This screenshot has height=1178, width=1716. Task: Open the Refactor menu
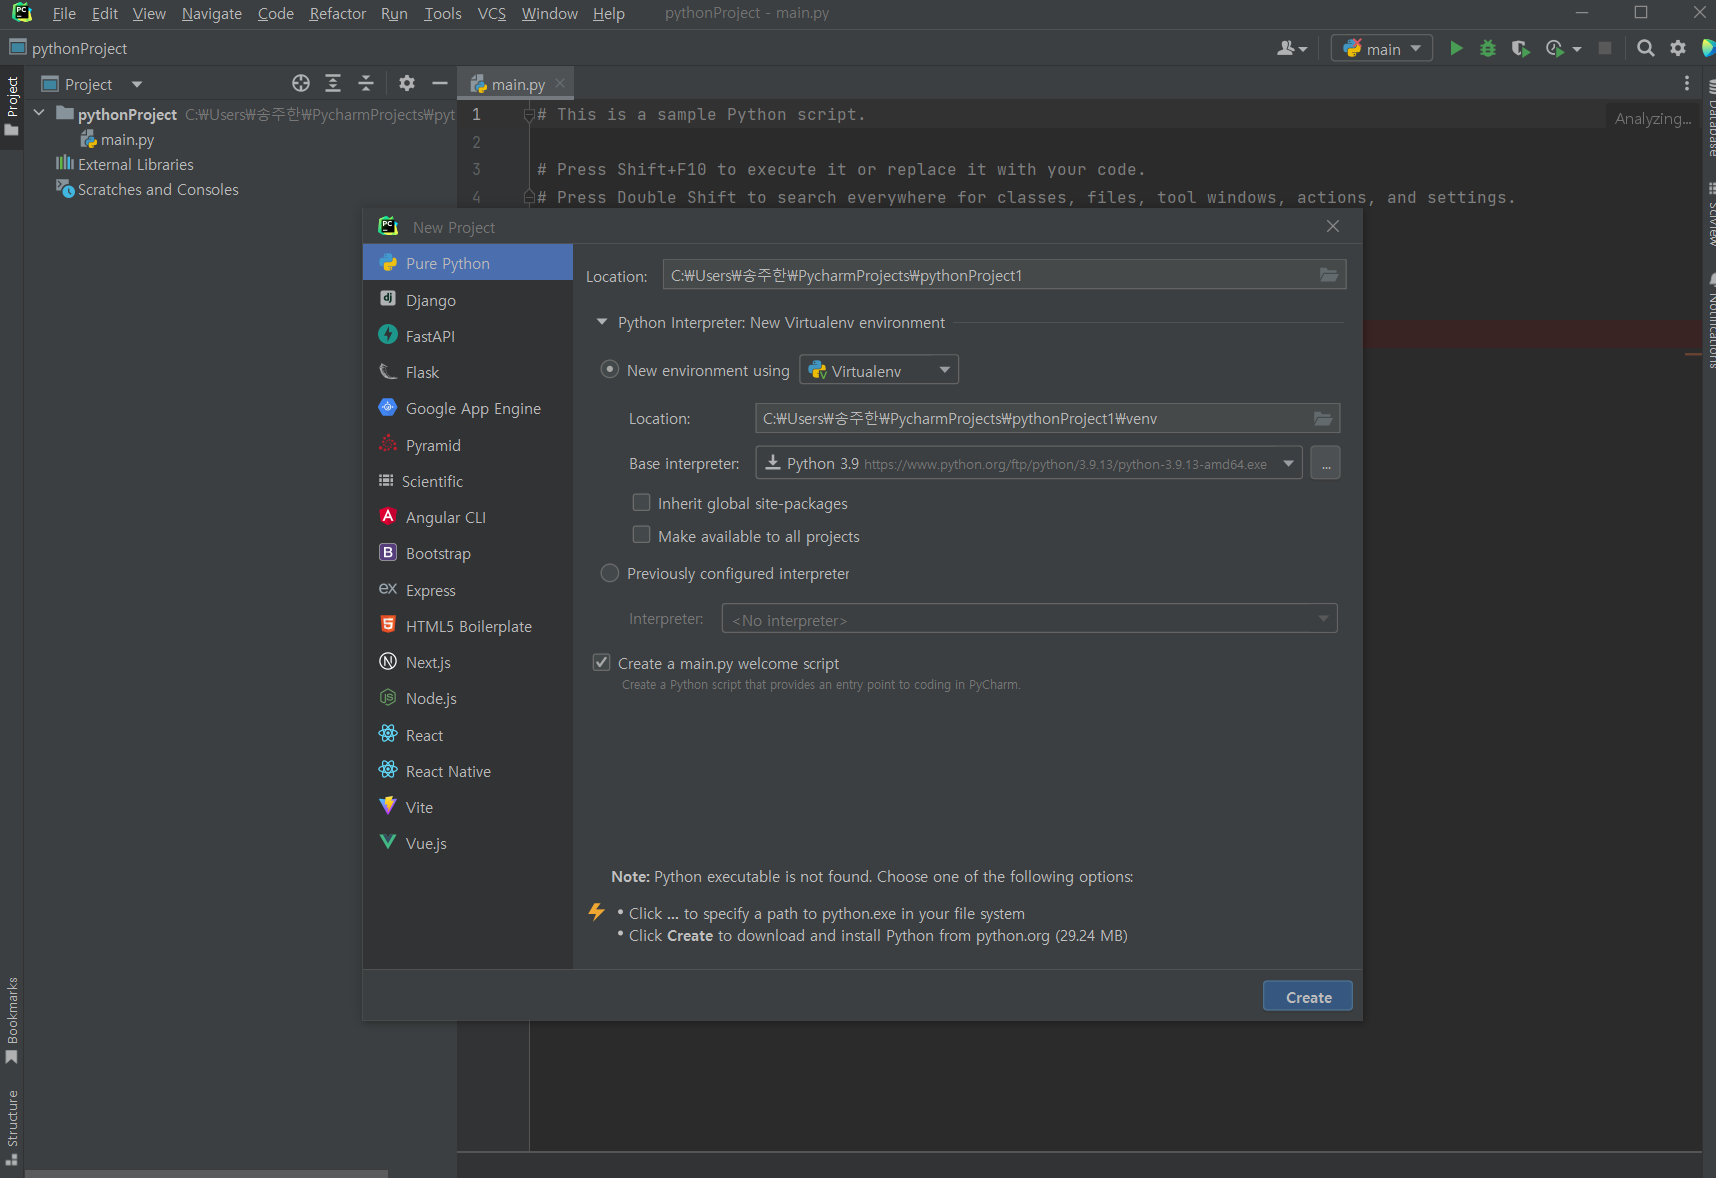[x=338, y=13]
